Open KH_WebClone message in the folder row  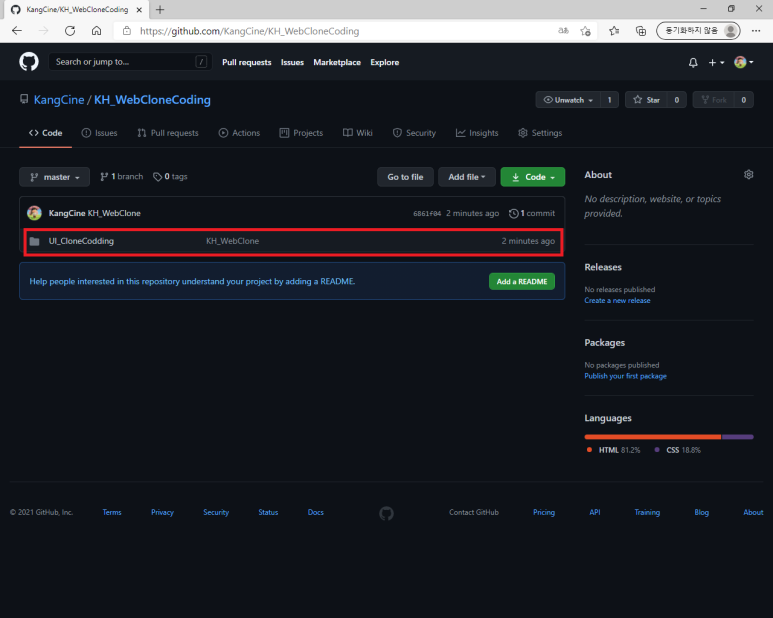click(233, 241)
